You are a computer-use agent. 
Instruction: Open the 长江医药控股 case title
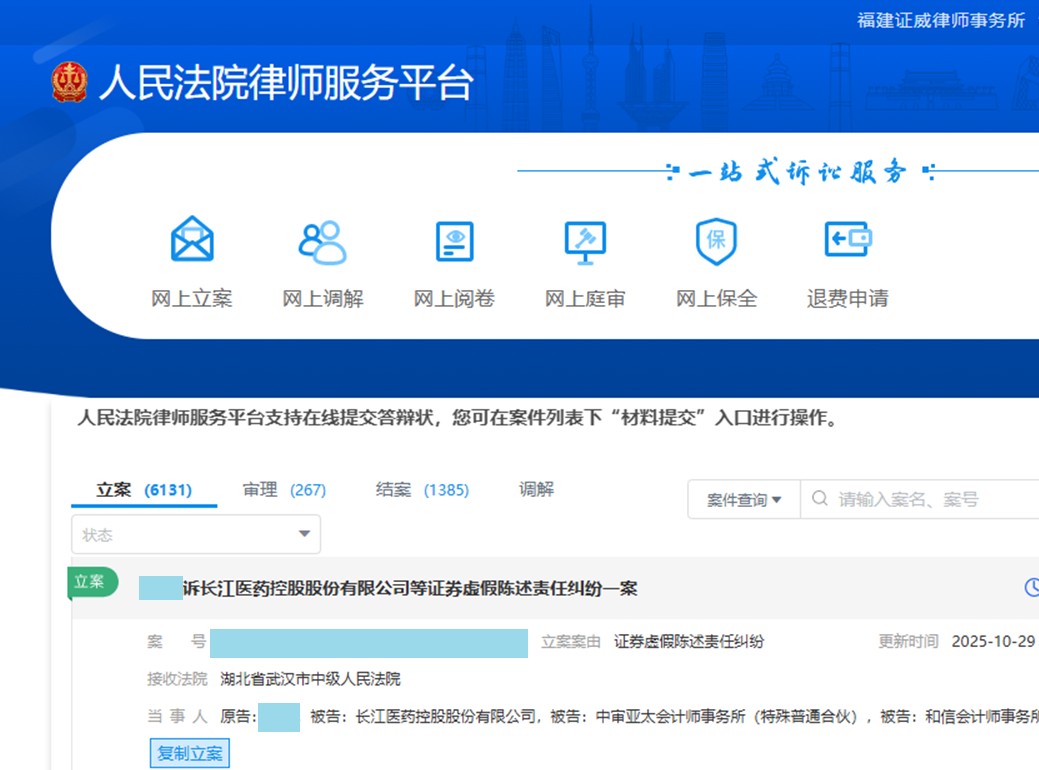click(x=410, y=588)
